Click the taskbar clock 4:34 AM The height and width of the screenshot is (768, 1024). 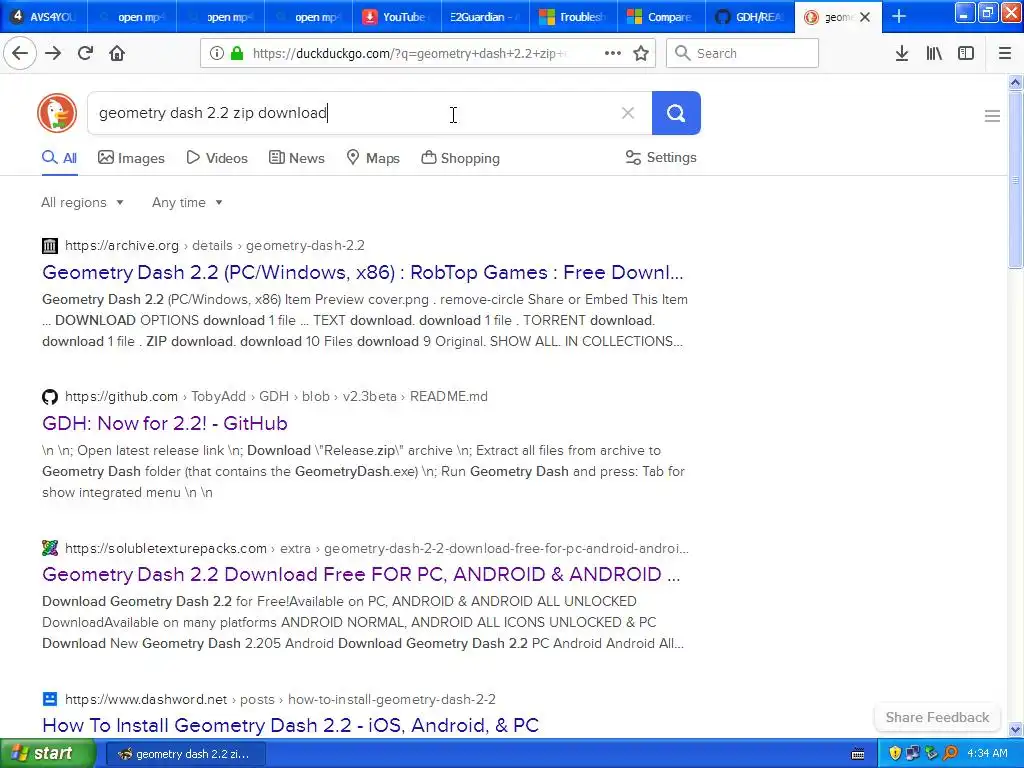(987, 754)
